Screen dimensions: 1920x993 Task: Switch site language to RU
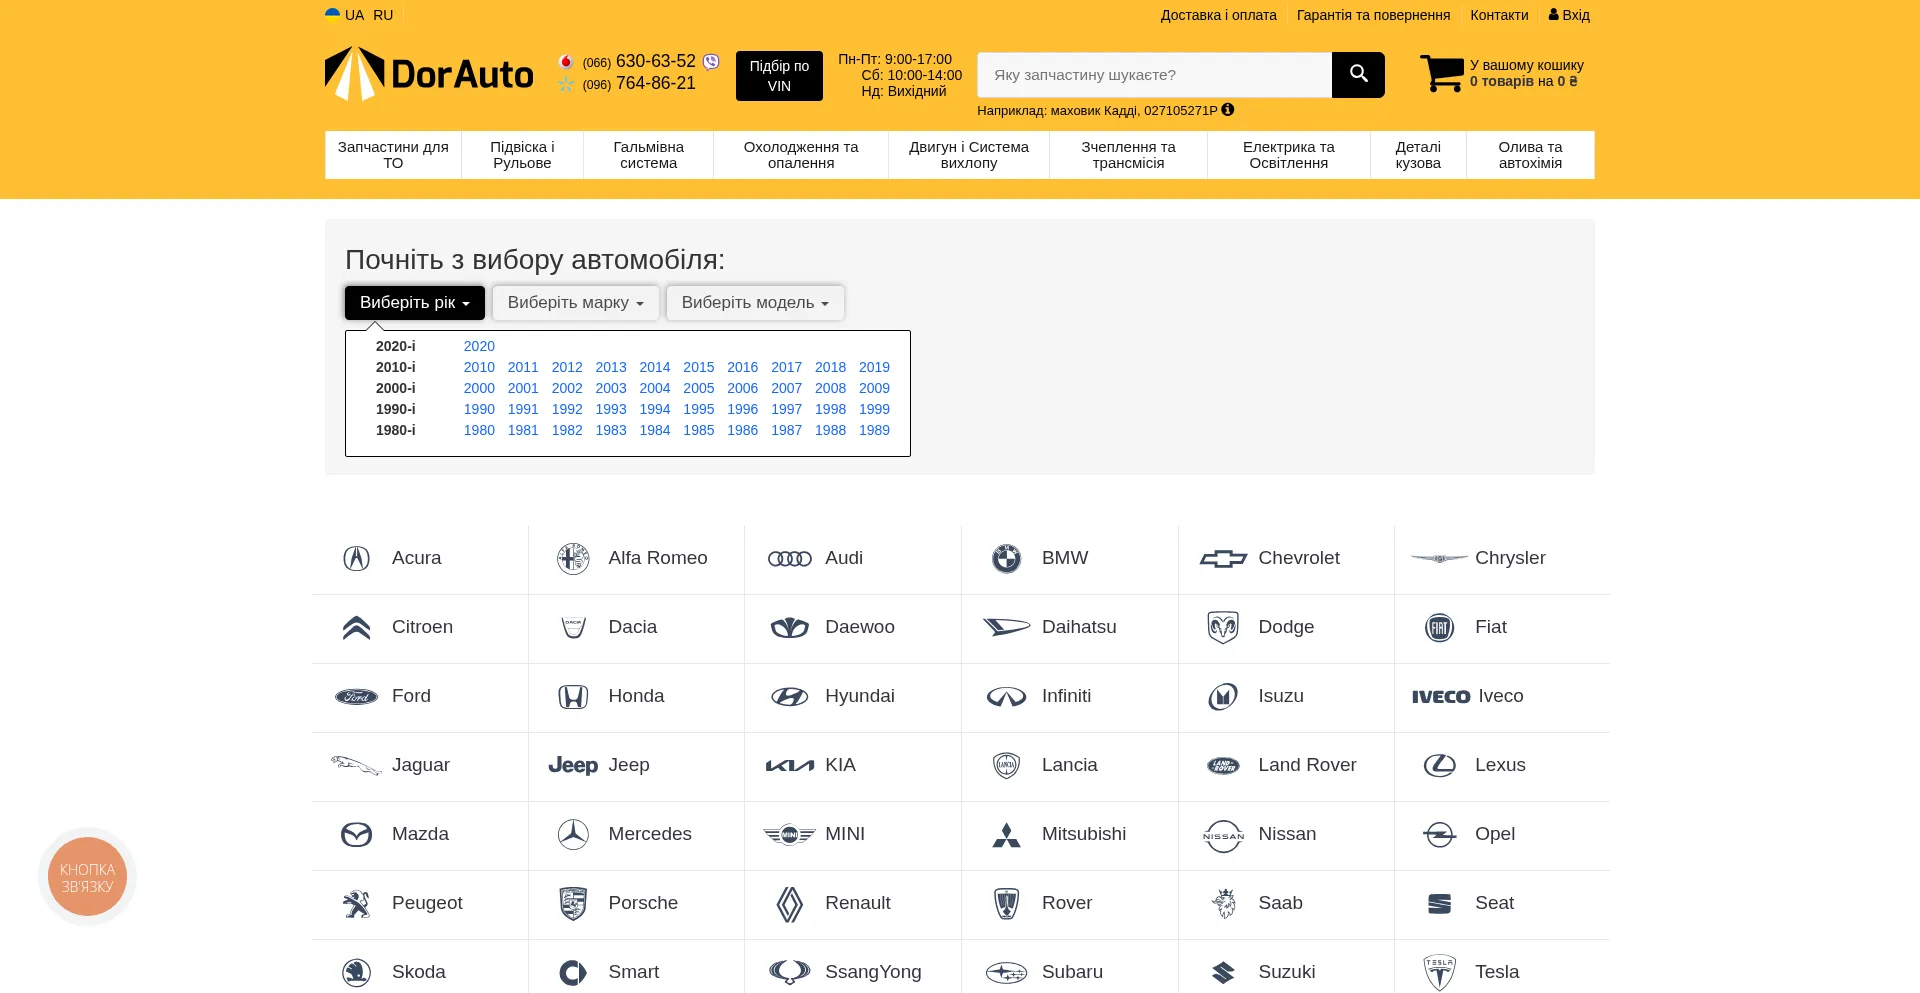coord(383,15)
